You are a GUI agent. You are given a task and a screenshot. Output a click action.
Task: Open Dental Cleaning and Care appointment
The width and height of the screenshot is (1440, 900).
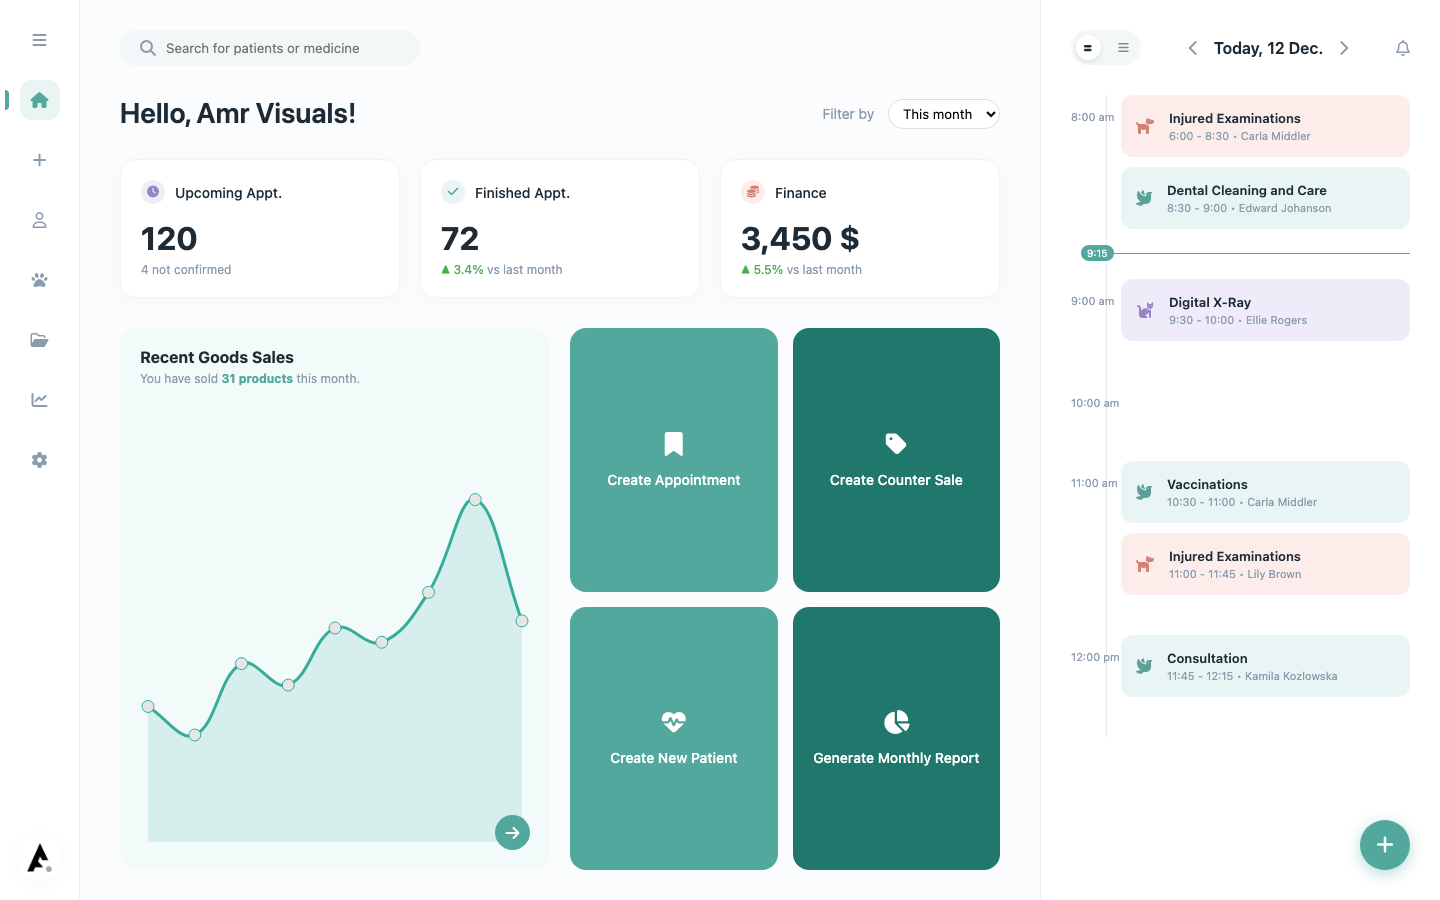pyautogui.click(x=1265, y=198)
